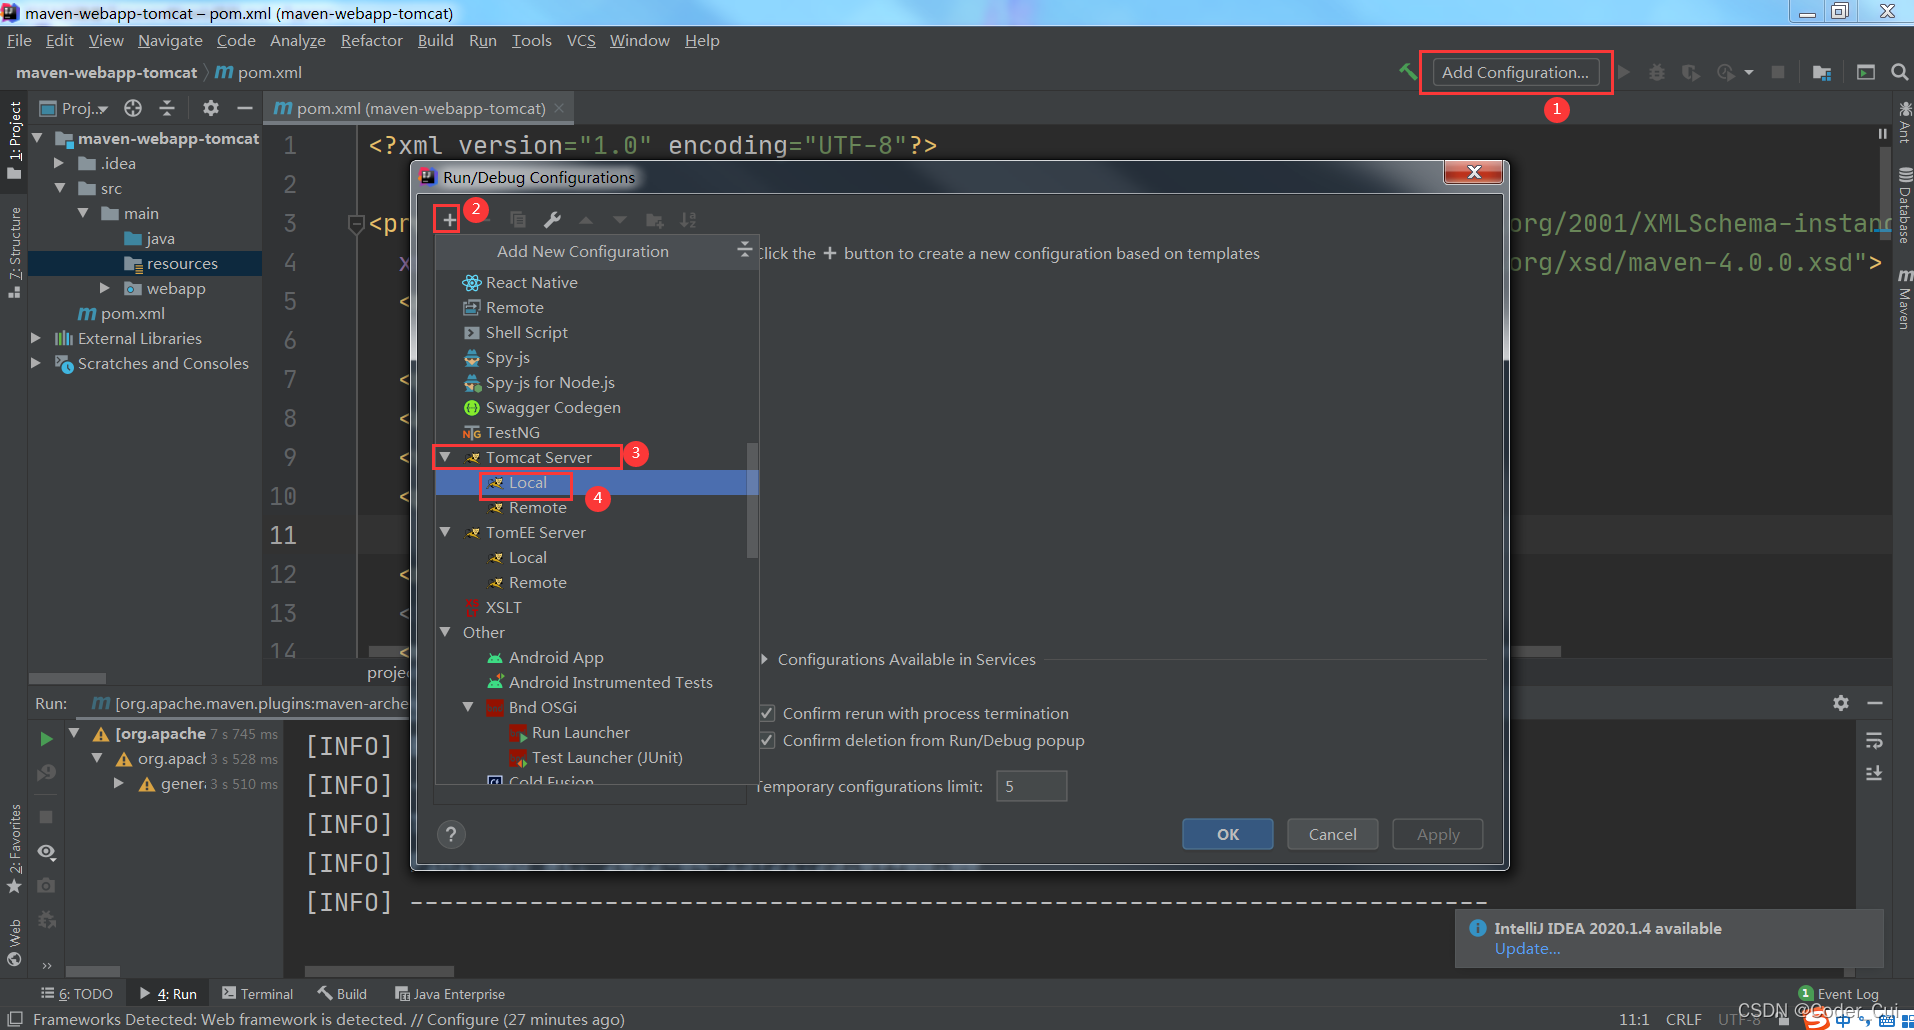Click the Temporary configurations limit field
The image size is (1914, 1030).
(1032, 786)
